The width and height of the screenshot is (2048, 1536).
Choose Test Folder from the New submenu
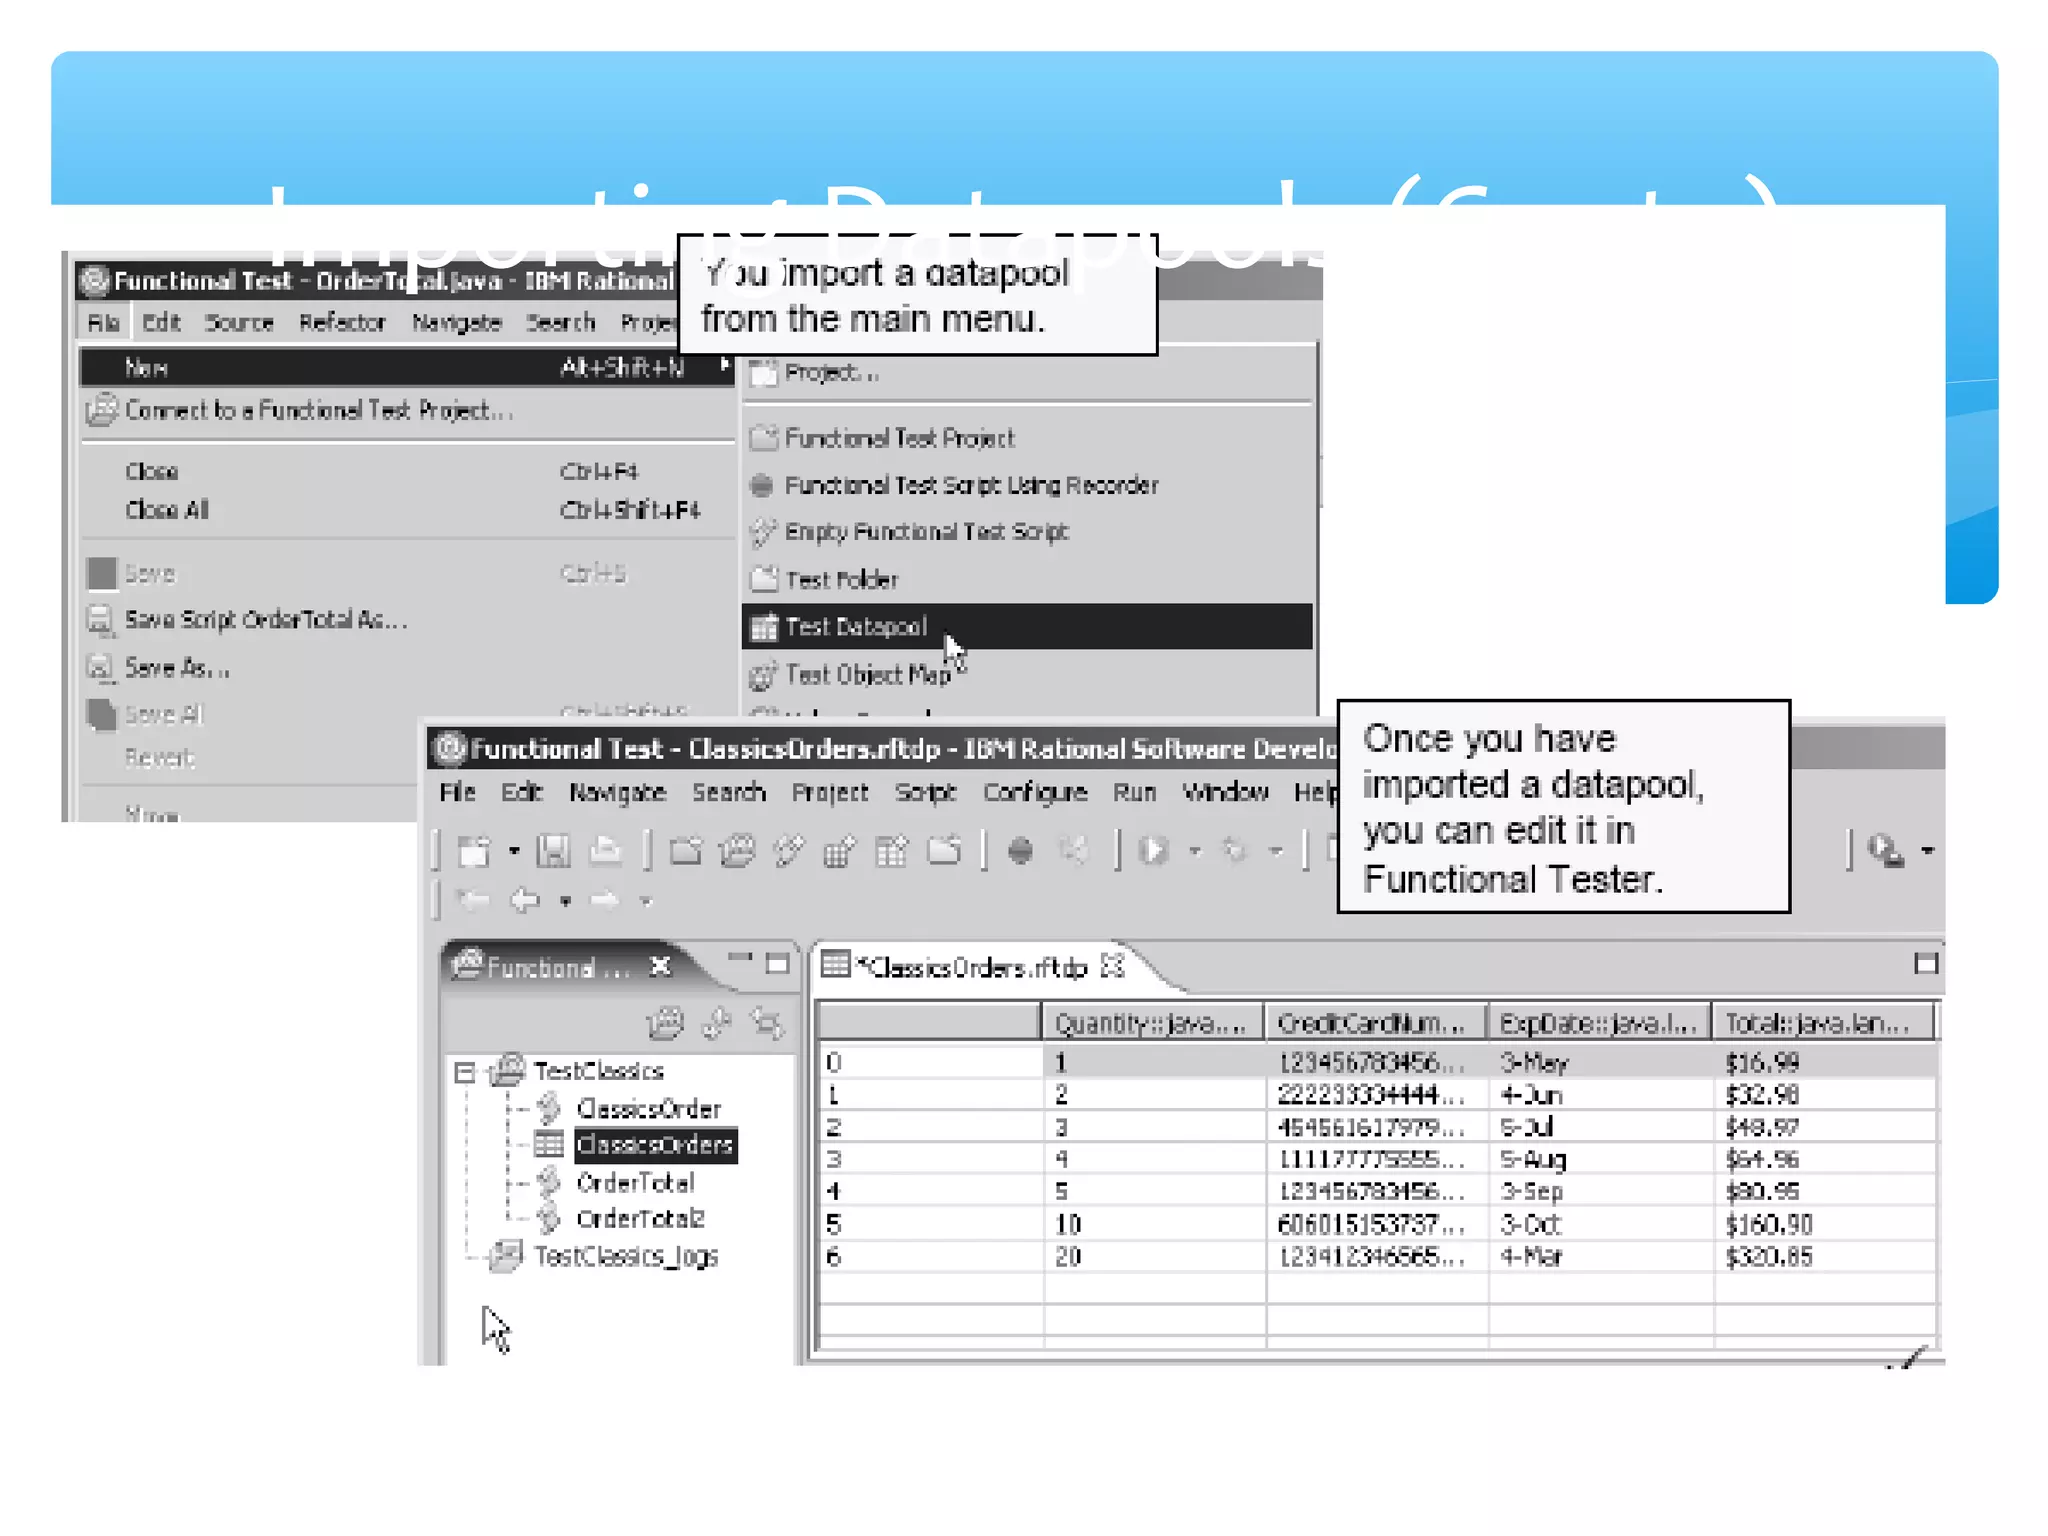pyautogui.click(x=1027, y=579)
